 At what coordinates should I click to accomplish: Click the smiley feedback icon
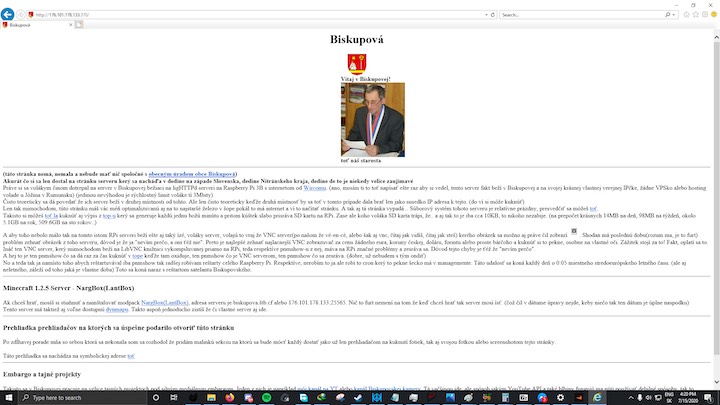[x=714, y=15]
